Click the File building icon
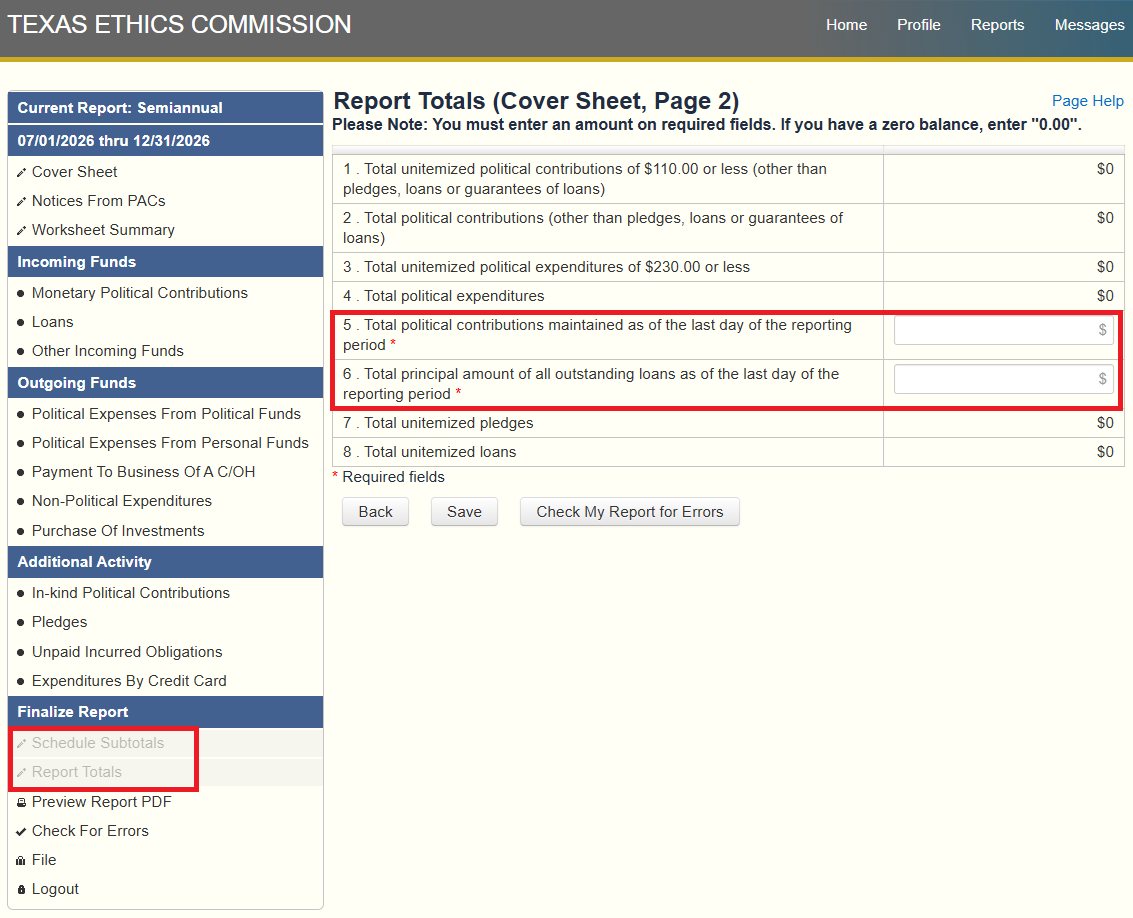 tap(21, 860)
